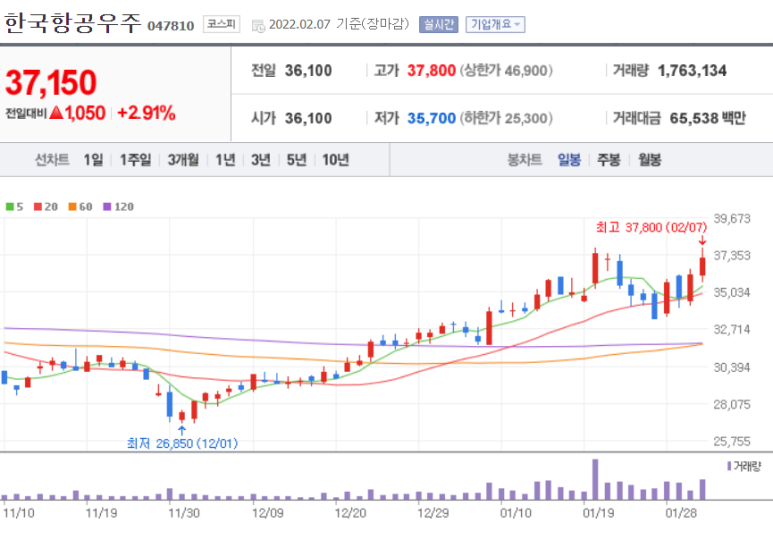This screenshot has height=540, width=773.
Task: Click the 전일 value 36,100
Action: (x=308, y=71)
